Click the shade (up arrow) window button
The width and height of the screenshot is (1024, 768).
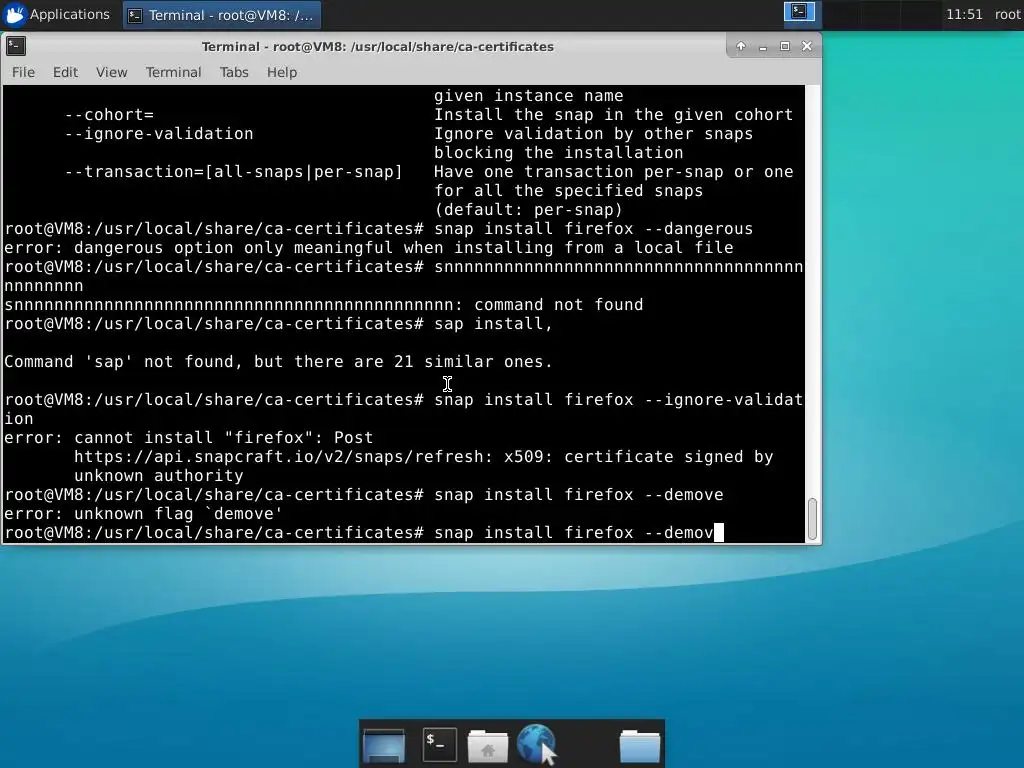741,46
